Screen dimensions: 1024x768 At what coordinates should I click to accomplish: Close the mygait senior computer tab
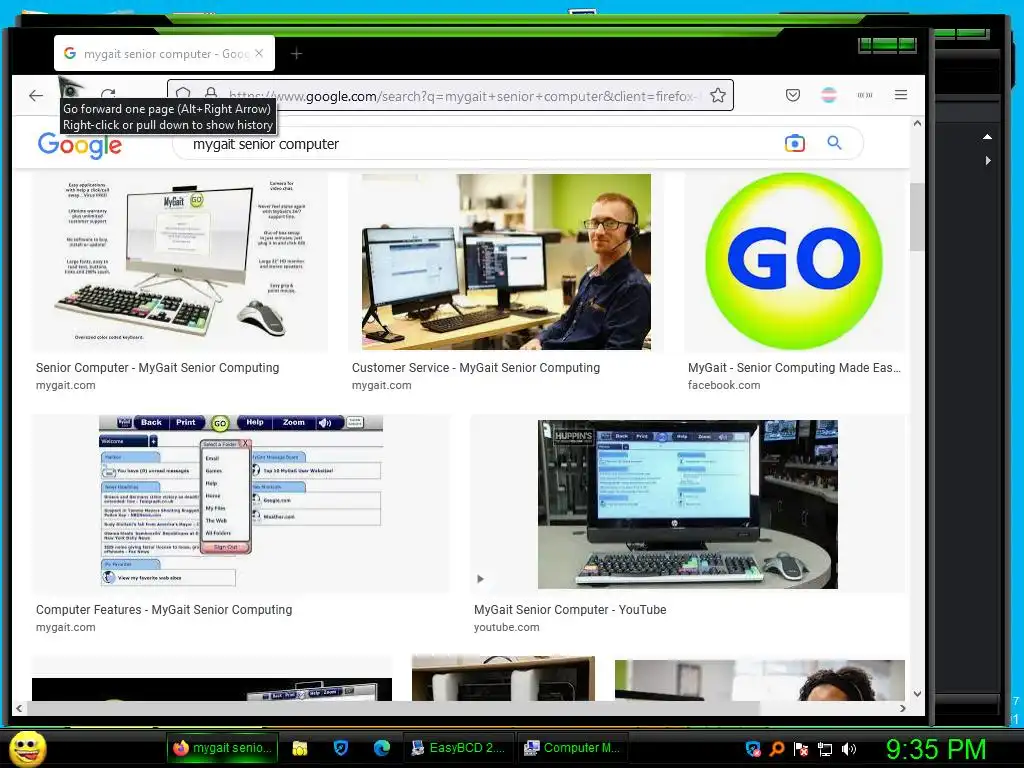pos(259,54)
